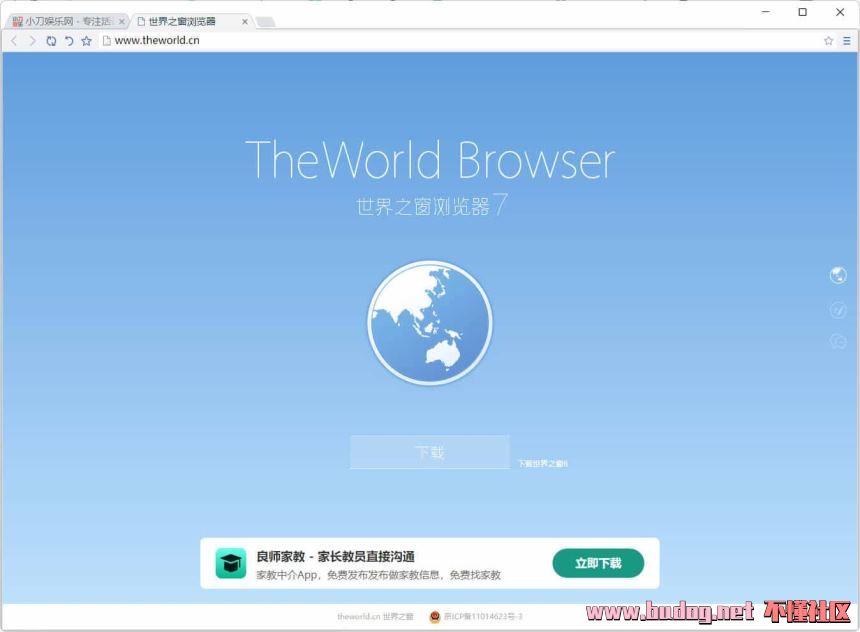This screenshot has height=632, width=860.
Task: Click the 世界之窗浏览器7 subtitle text
Action: (432, 206)
